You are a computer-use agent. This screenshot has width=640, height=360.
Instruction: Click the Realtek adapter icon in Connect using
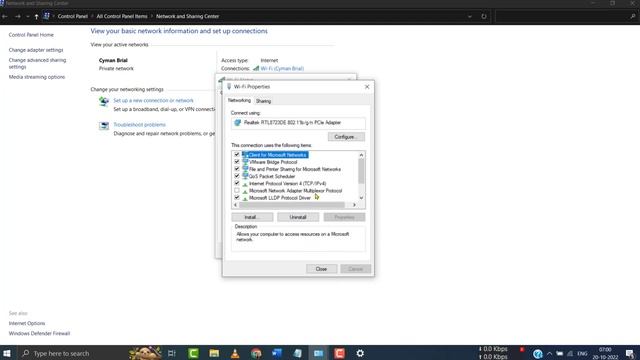point(238,122)
